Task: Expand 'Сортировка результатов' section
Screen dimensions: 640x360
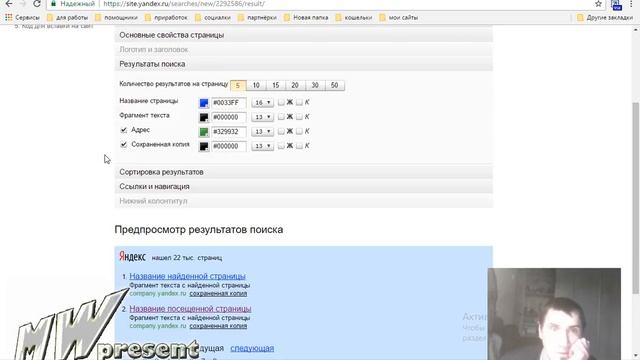Action: click(x=304, y=172)
